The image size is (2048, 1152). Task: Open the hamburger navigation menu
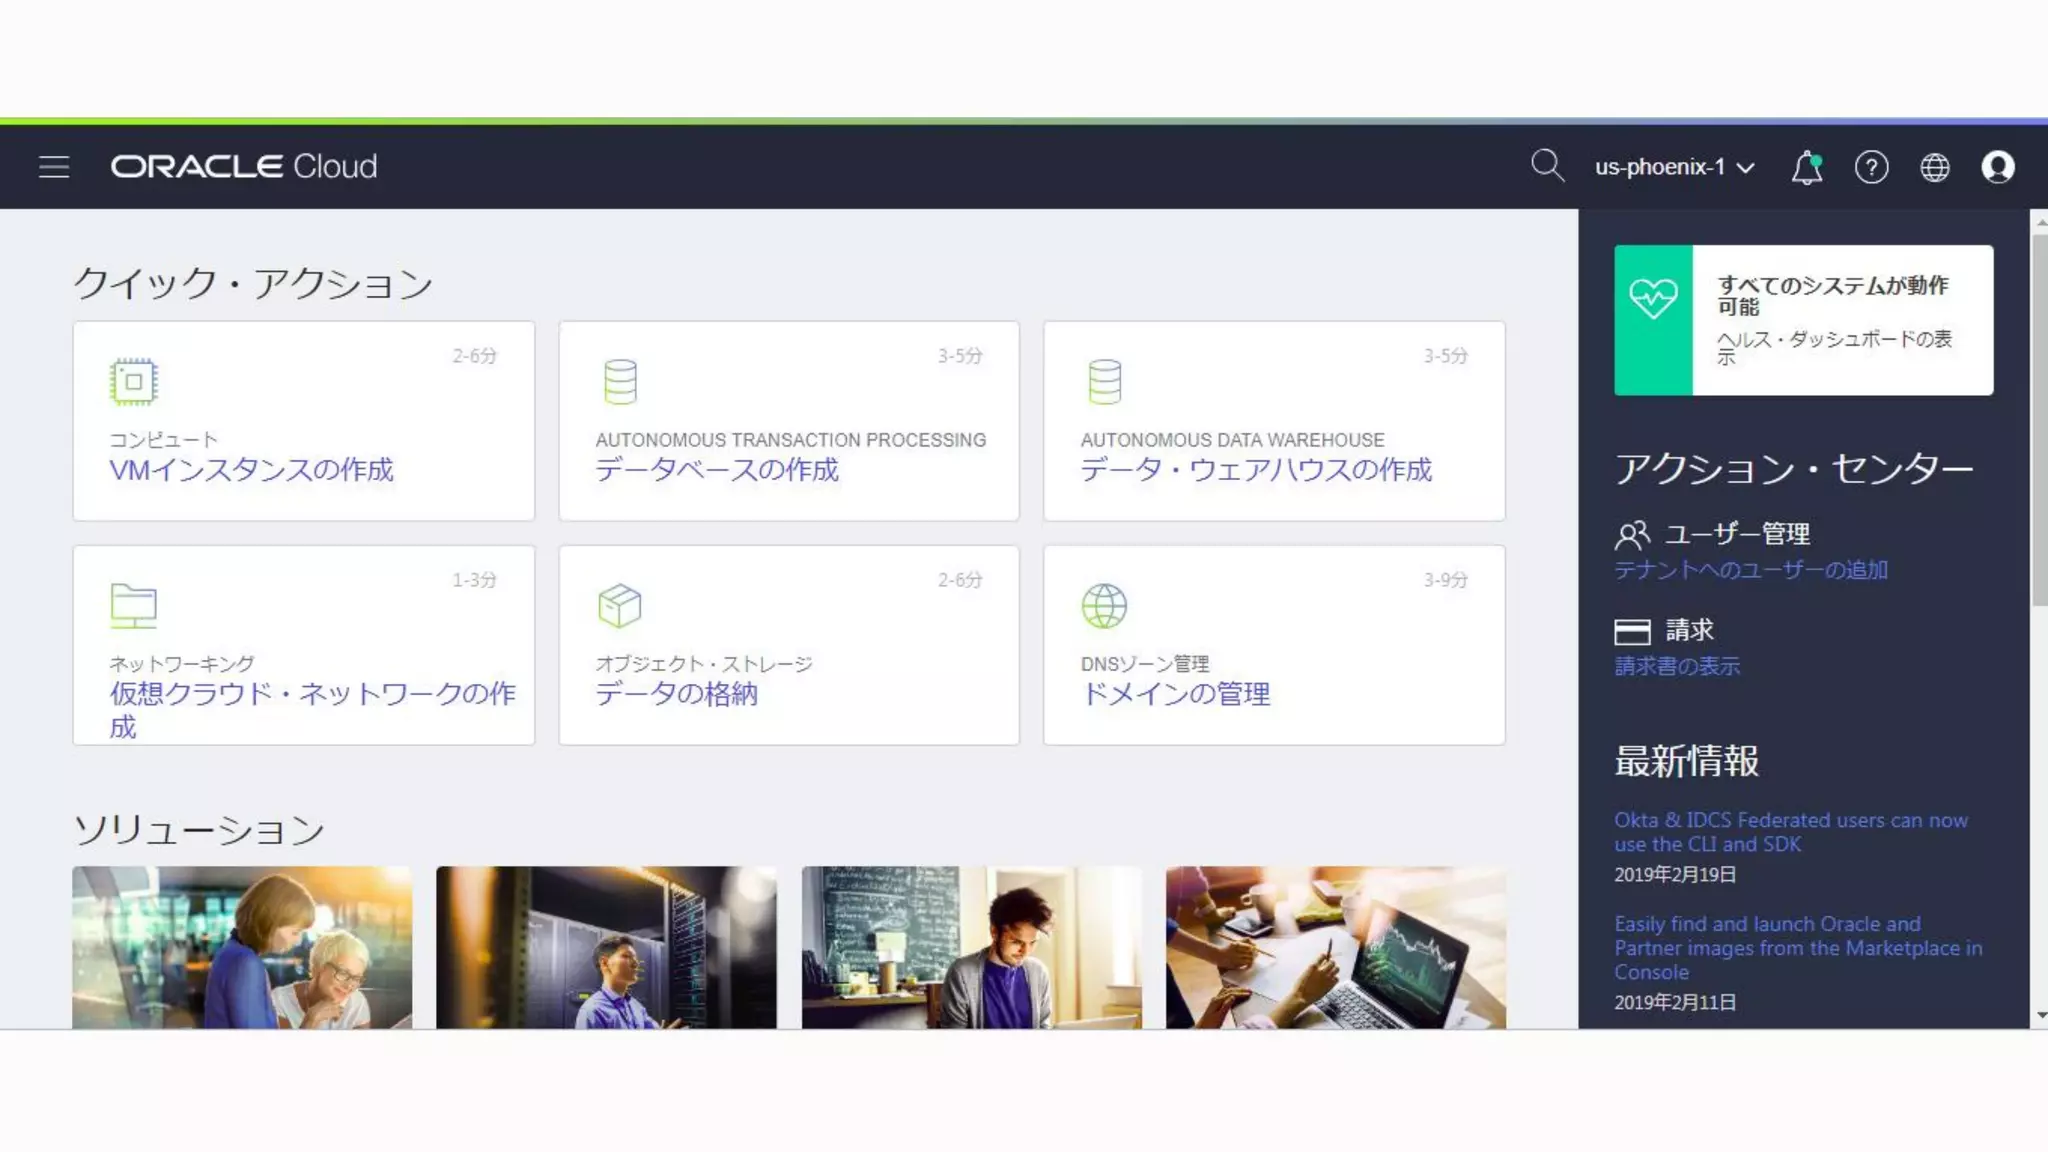[x=54, y=167]
